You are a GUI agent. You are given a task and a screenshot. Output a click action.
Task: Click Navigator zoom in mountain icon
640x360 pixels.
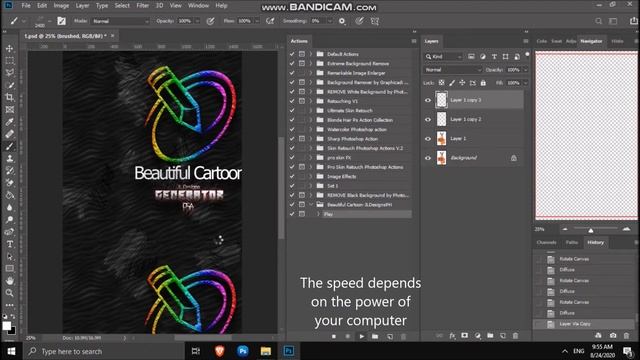[x=627, y=229]
